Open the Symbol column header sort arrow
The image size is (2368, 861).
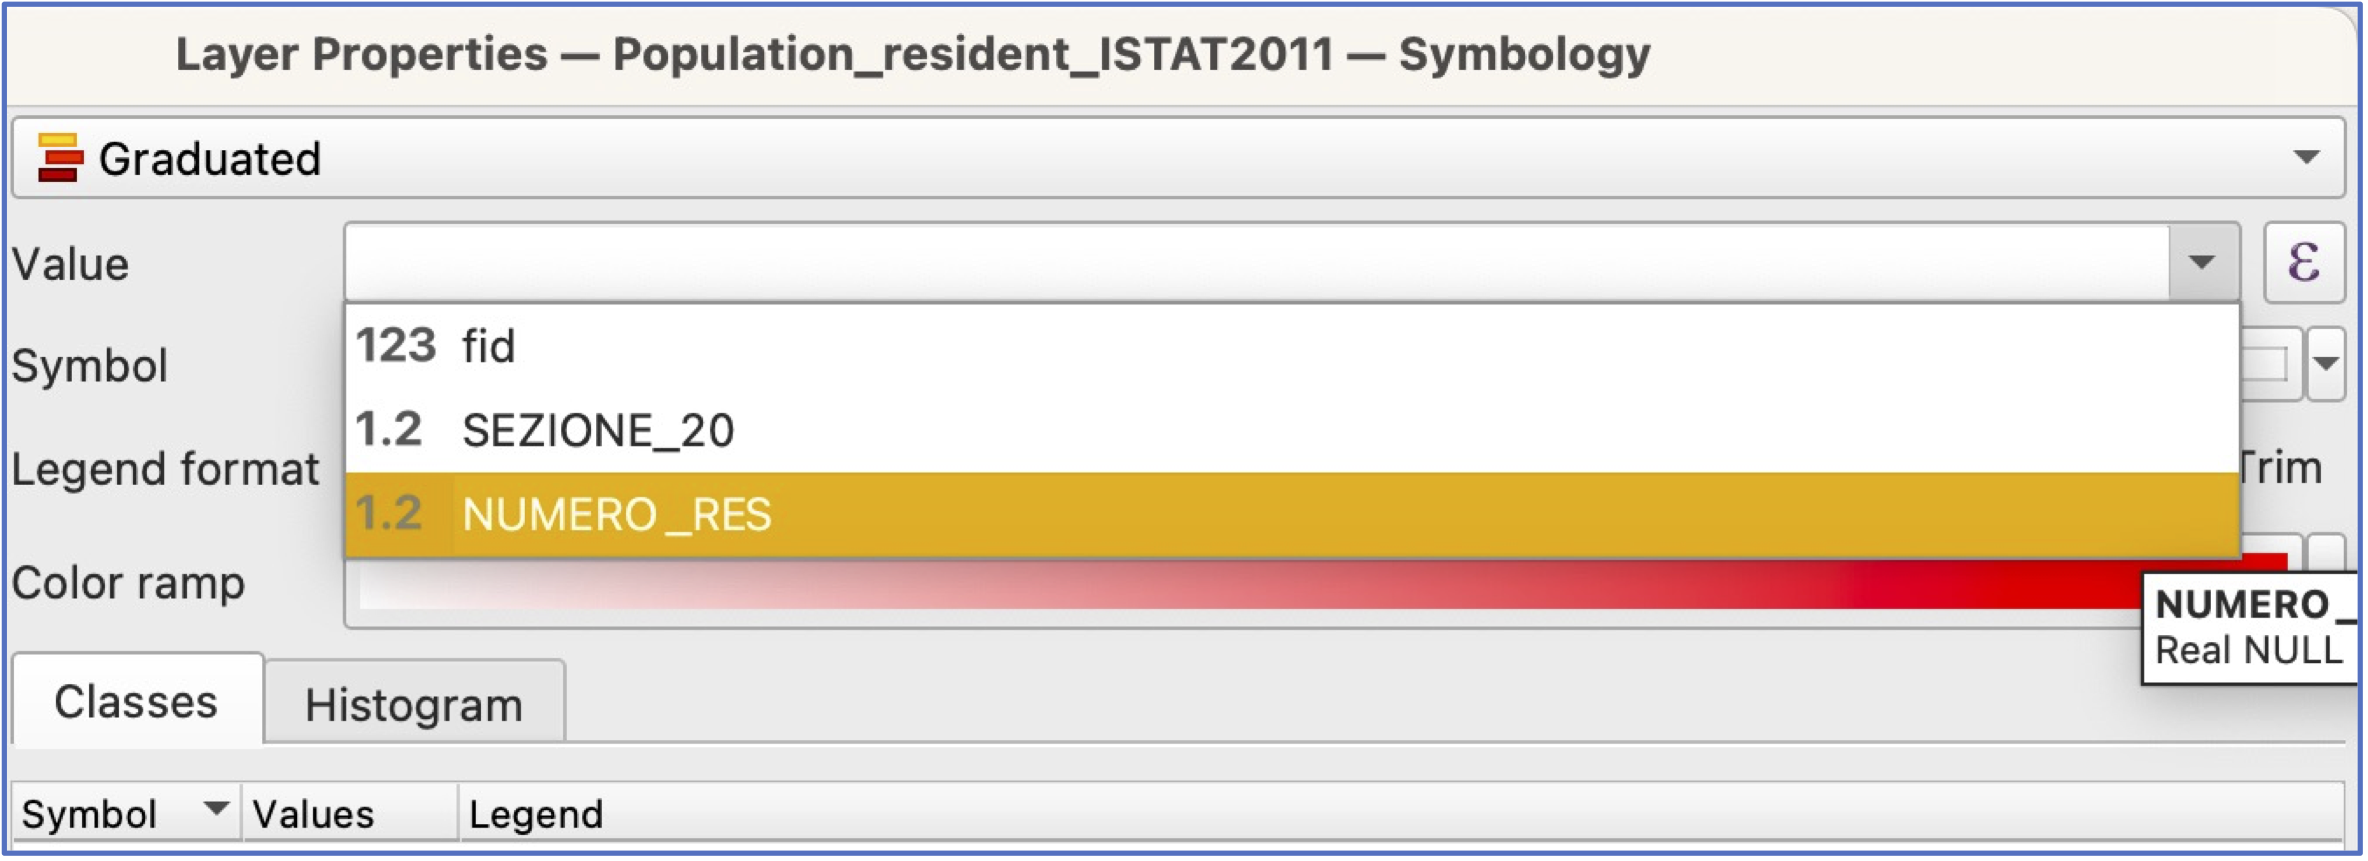(216, 808)
